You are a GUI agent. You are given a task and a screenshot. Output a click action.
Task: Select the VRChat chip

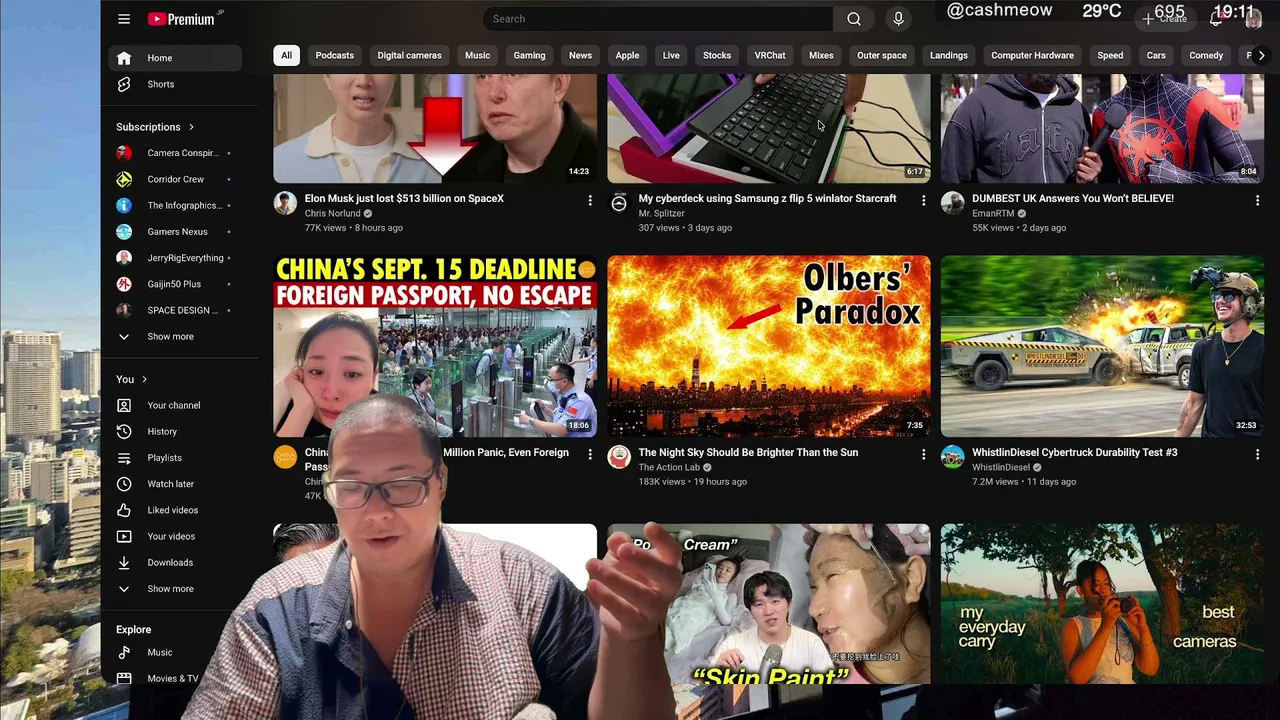(769, 56)
